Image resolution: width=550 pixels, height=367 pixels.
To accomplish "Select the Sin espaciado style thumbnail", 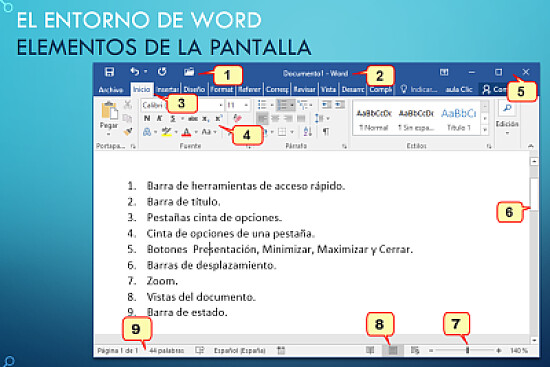I will click(416, 119).
